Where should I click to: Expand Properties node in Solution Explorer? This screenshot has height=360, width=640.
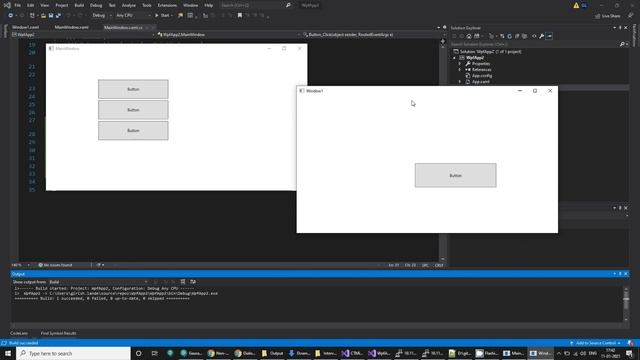(x=460, y=64)
